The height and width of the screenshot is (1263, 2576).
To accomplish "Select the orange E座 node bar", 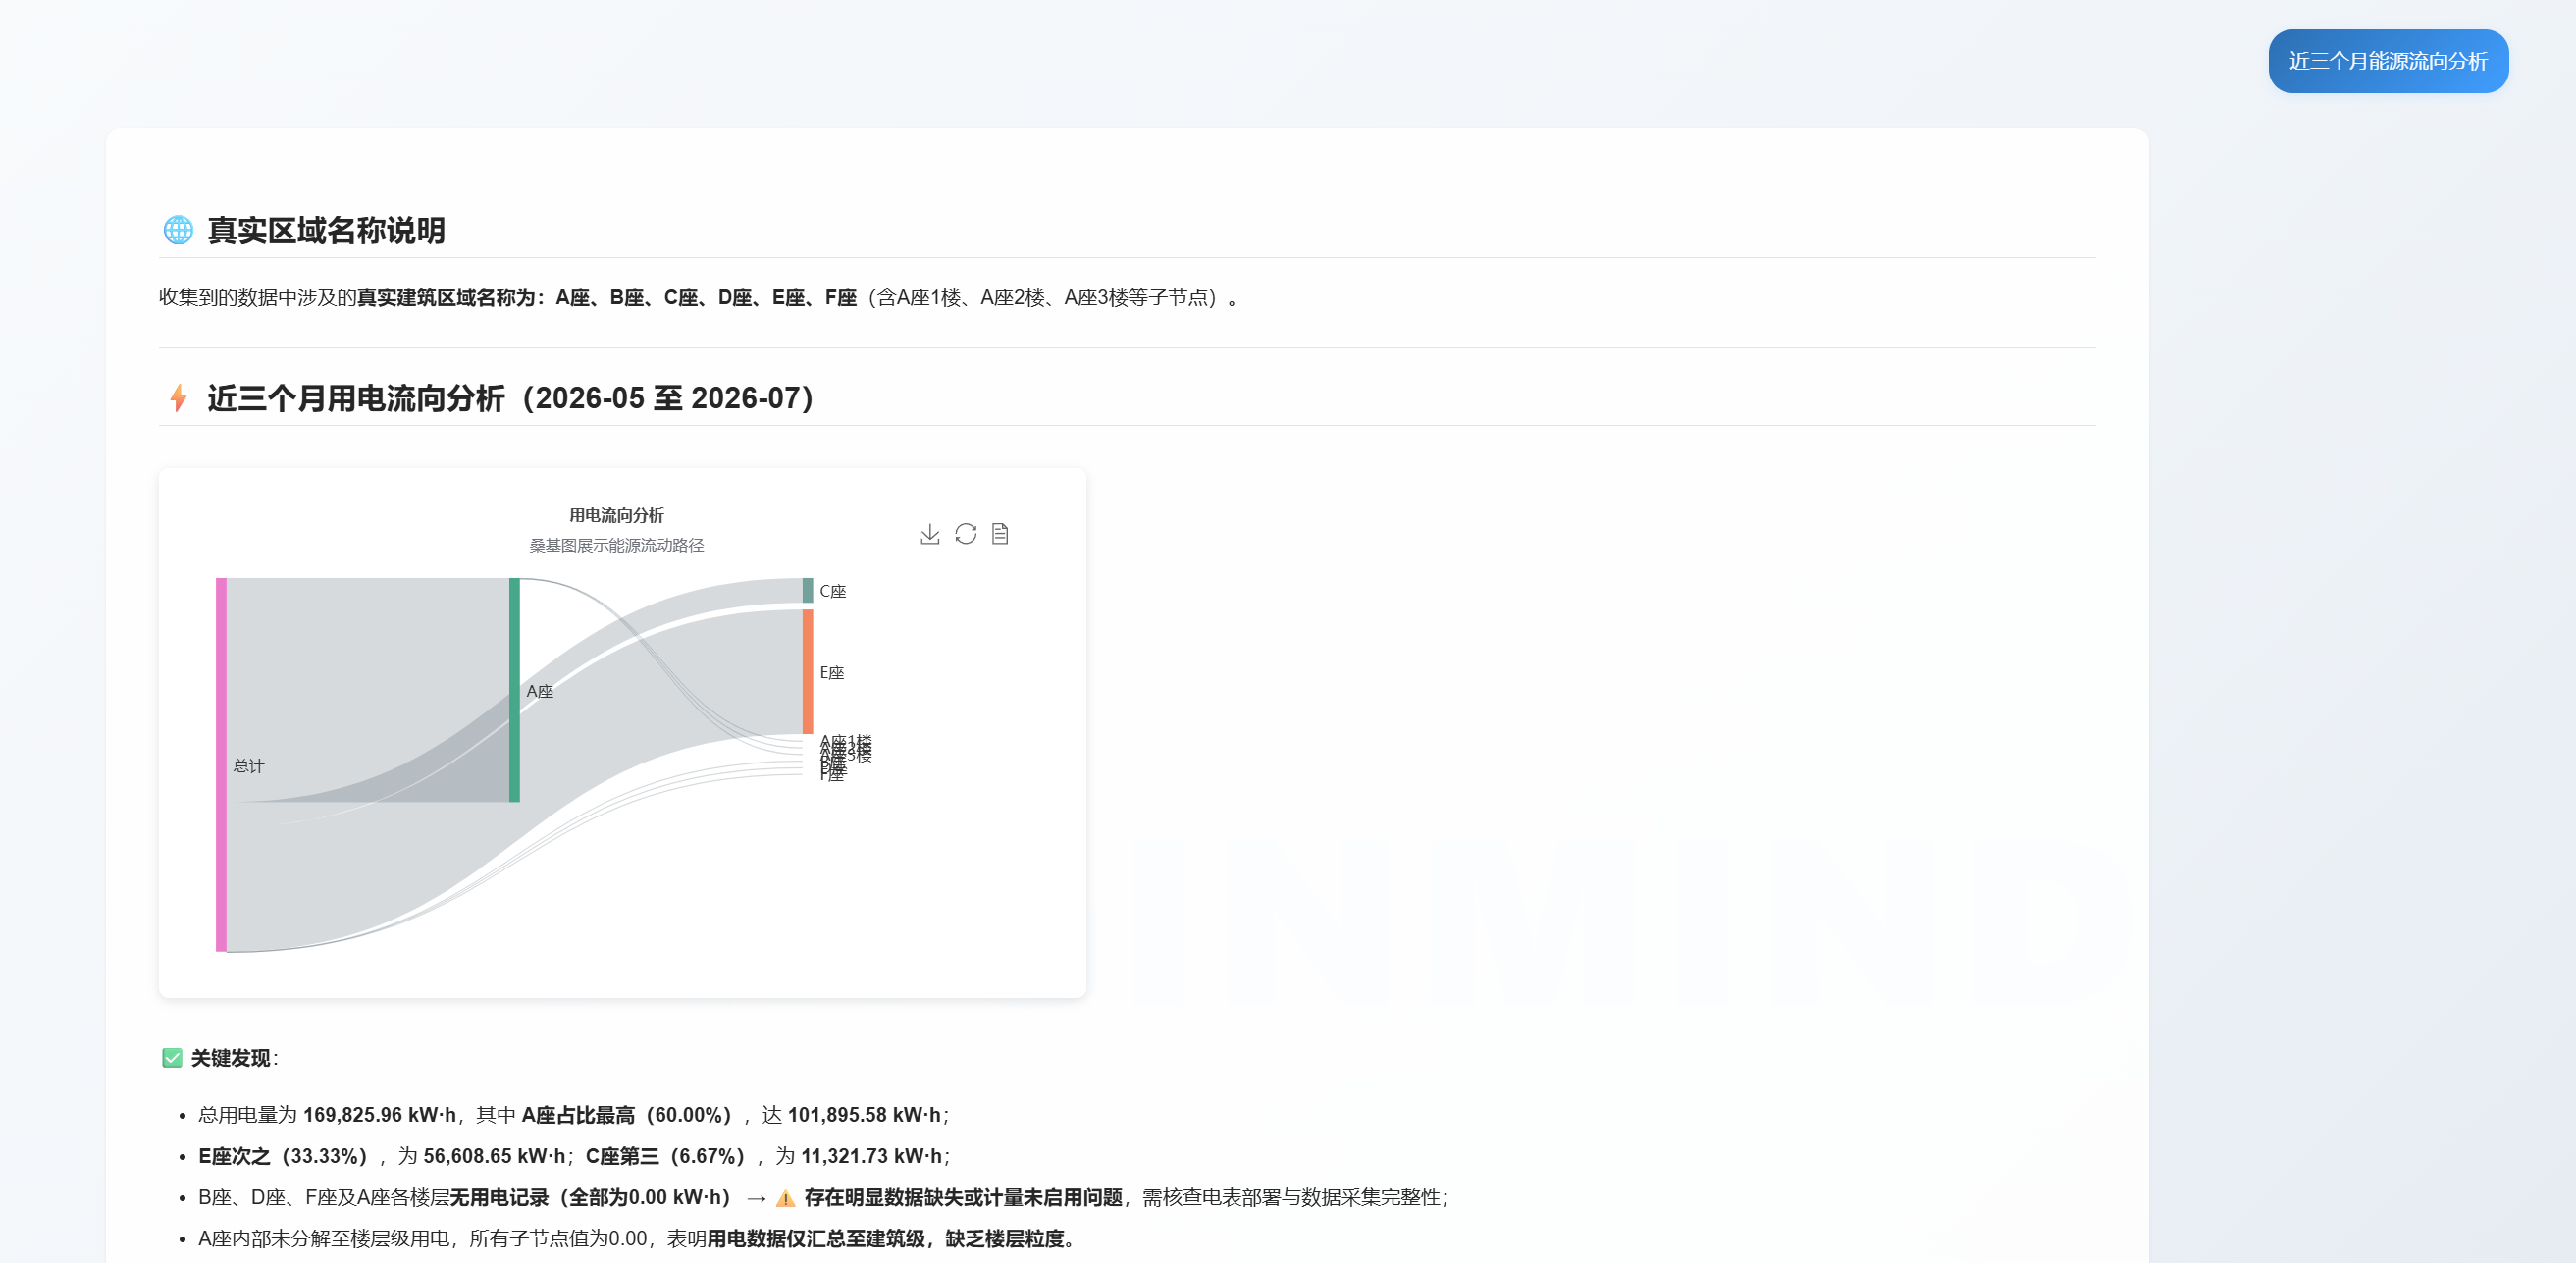I will (x=807, y=672).
